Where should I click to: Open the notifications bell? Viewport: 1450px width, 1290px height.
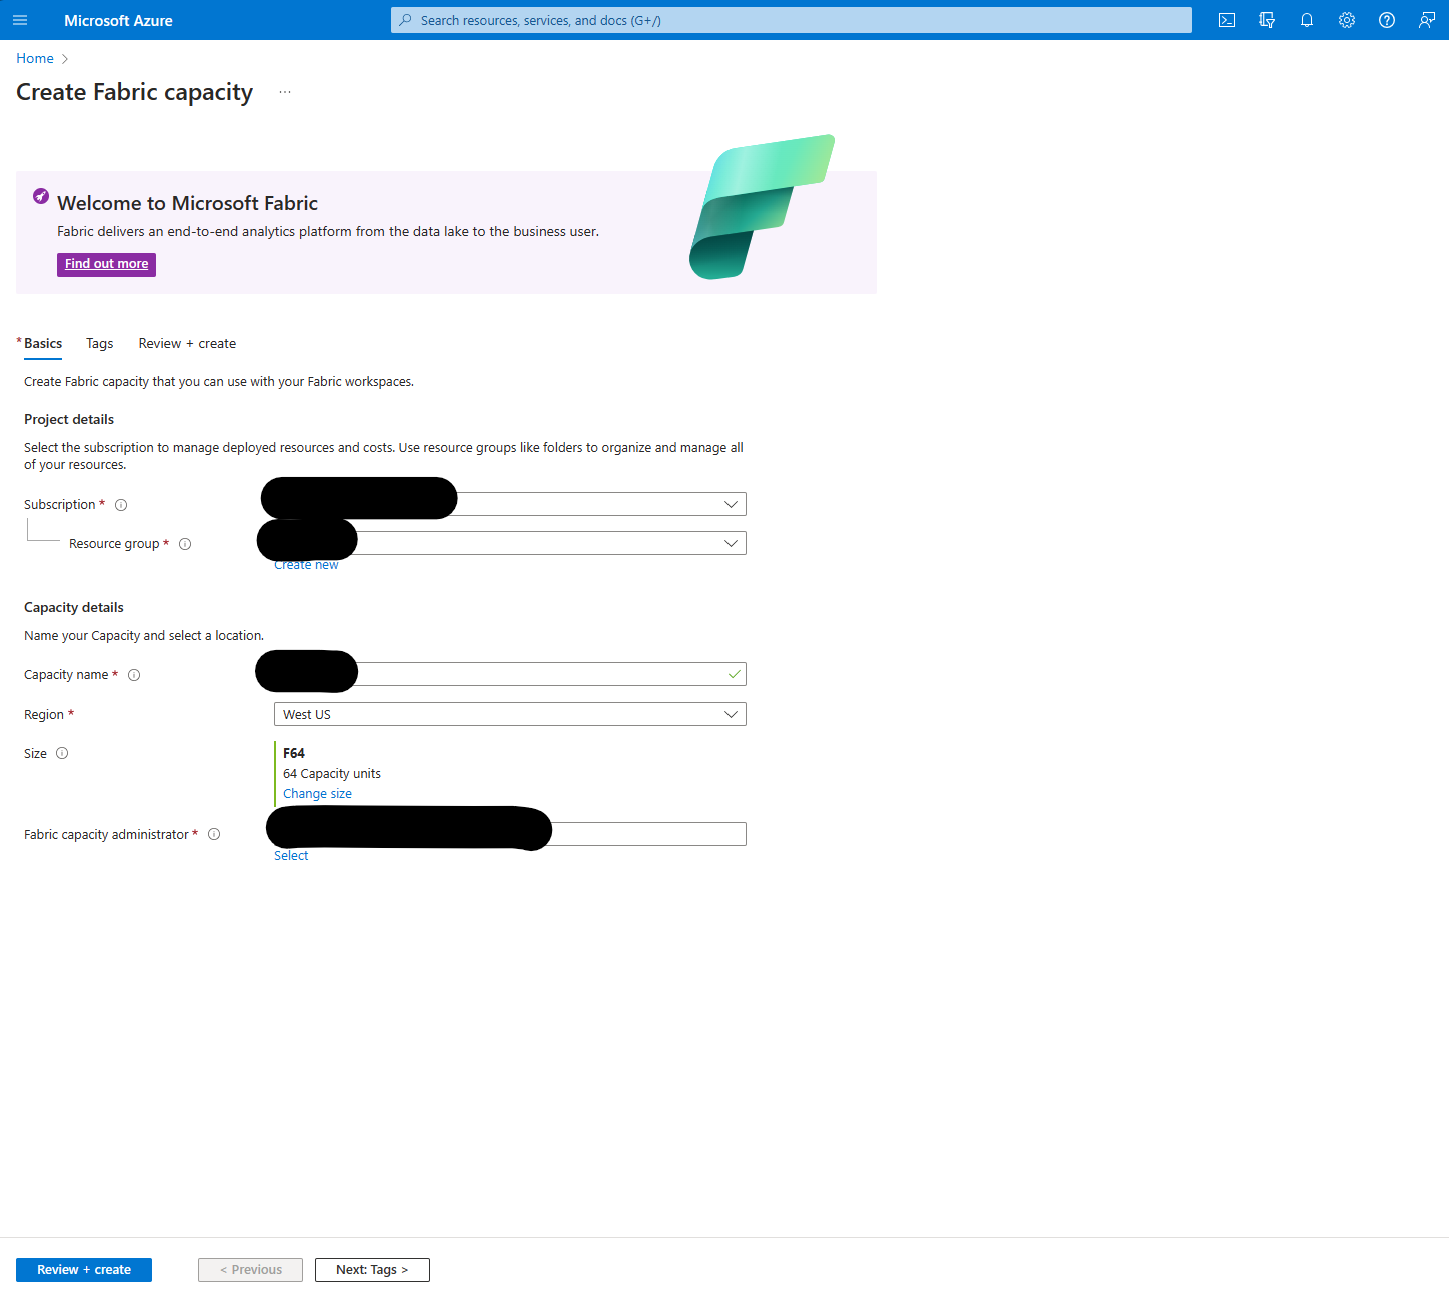1307,20
